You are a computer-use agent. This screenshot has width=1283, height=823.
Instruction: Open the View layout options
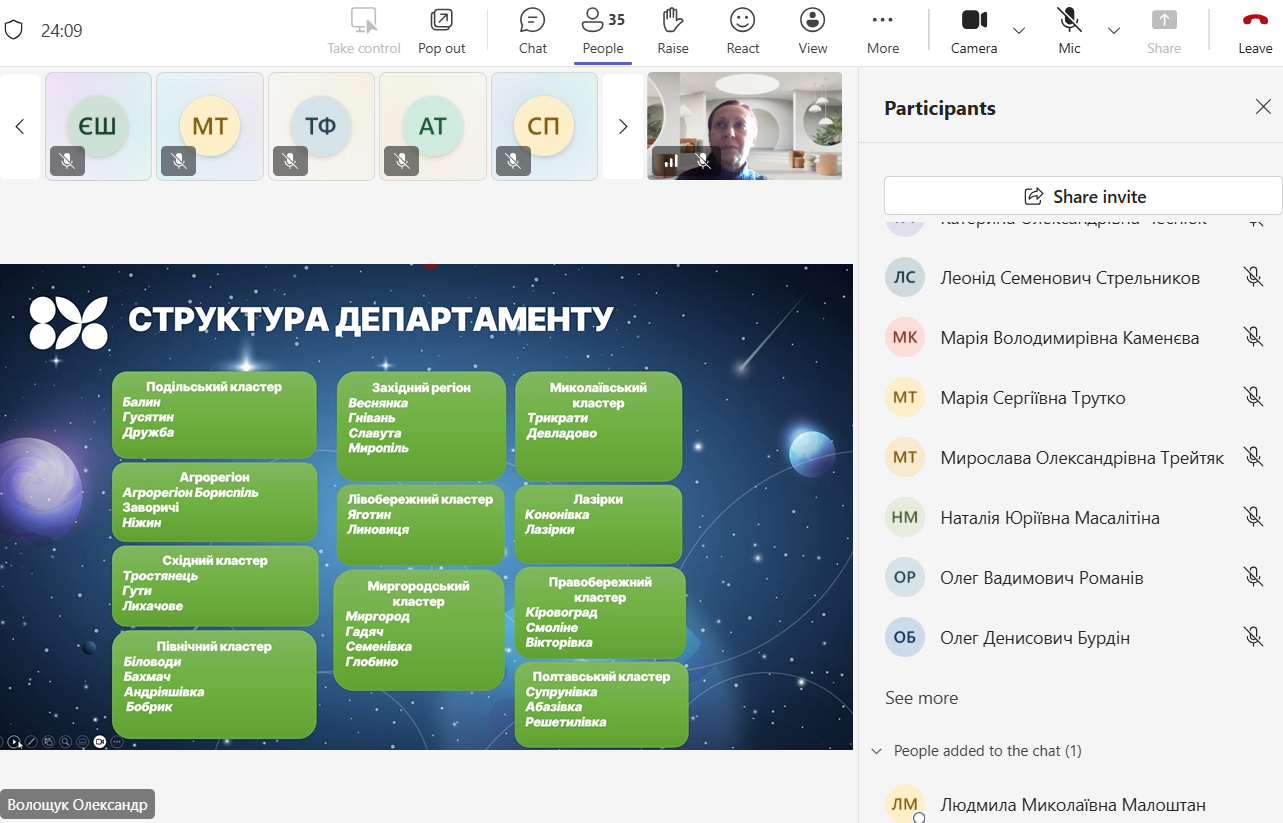pos(812,31)
